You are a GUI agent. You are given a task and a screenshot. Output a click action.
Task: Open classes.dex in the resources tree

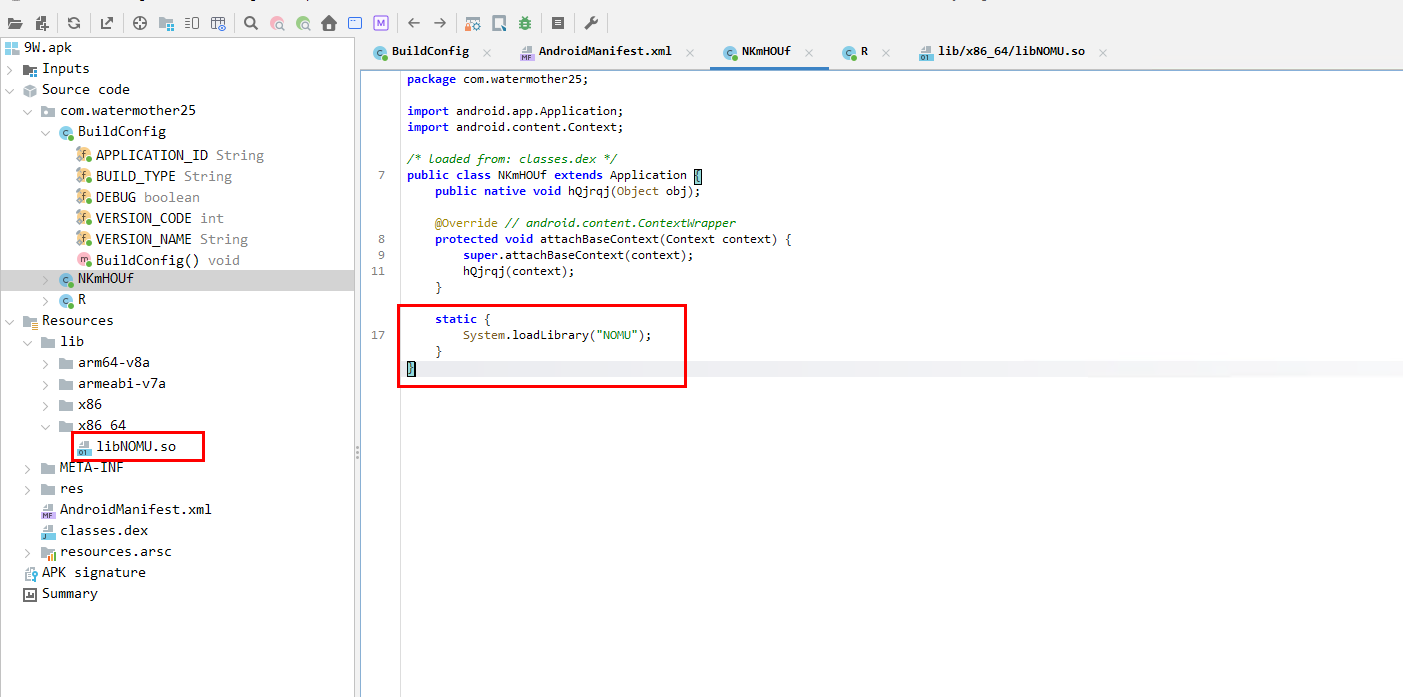pos(103,531)
